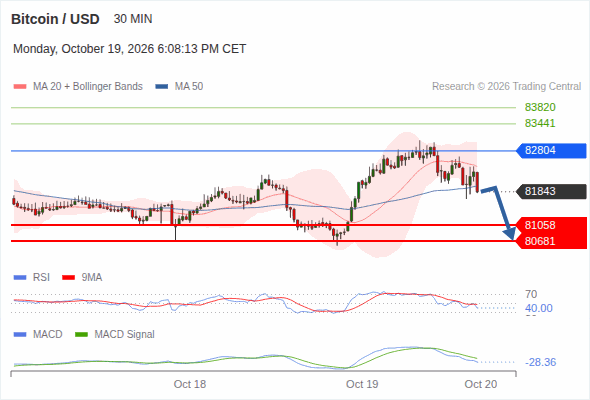This screenshot has height=400, width=590.
Task: Click the RSI legend label
Action: [x=41, y=278]
